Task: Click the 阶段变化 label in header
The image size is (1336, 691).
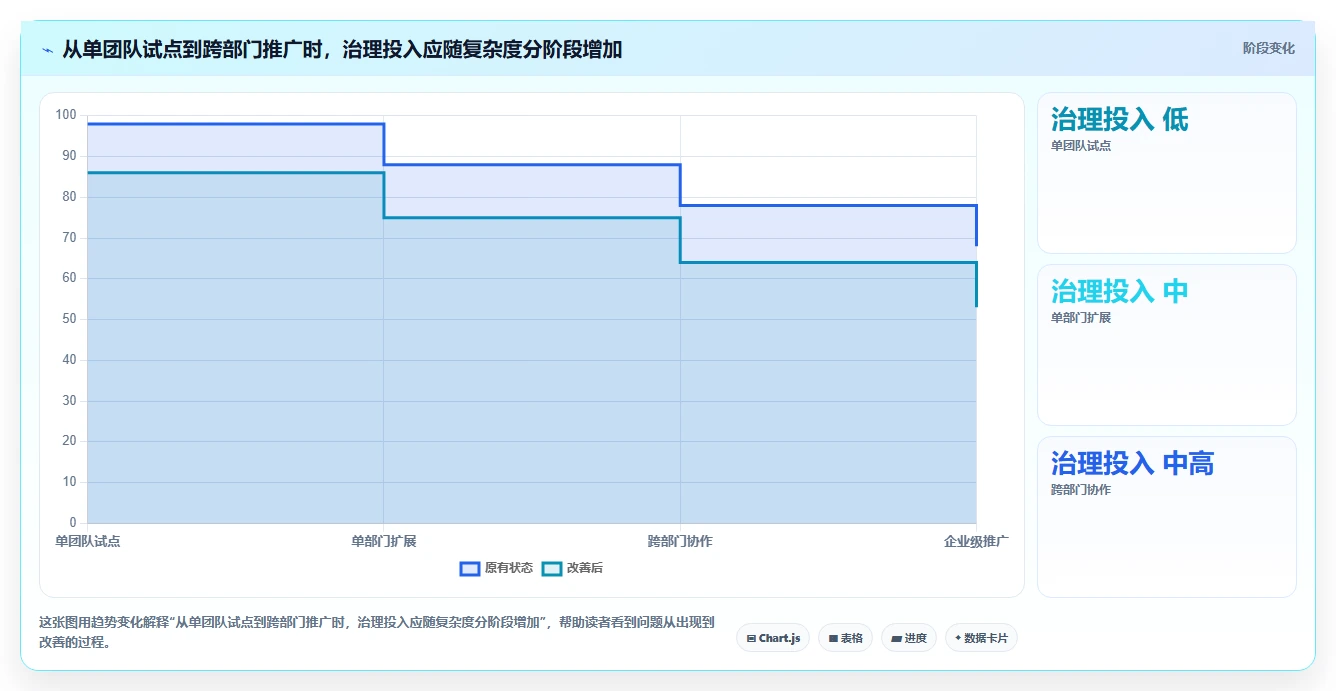Action: pyautogui.click(x=1268, y=48)
